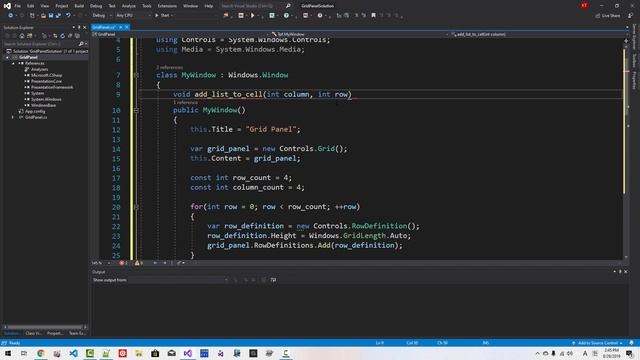This screenshot has width=640, height=360.
Task: Collapse the References node
Action: point(13,63)
